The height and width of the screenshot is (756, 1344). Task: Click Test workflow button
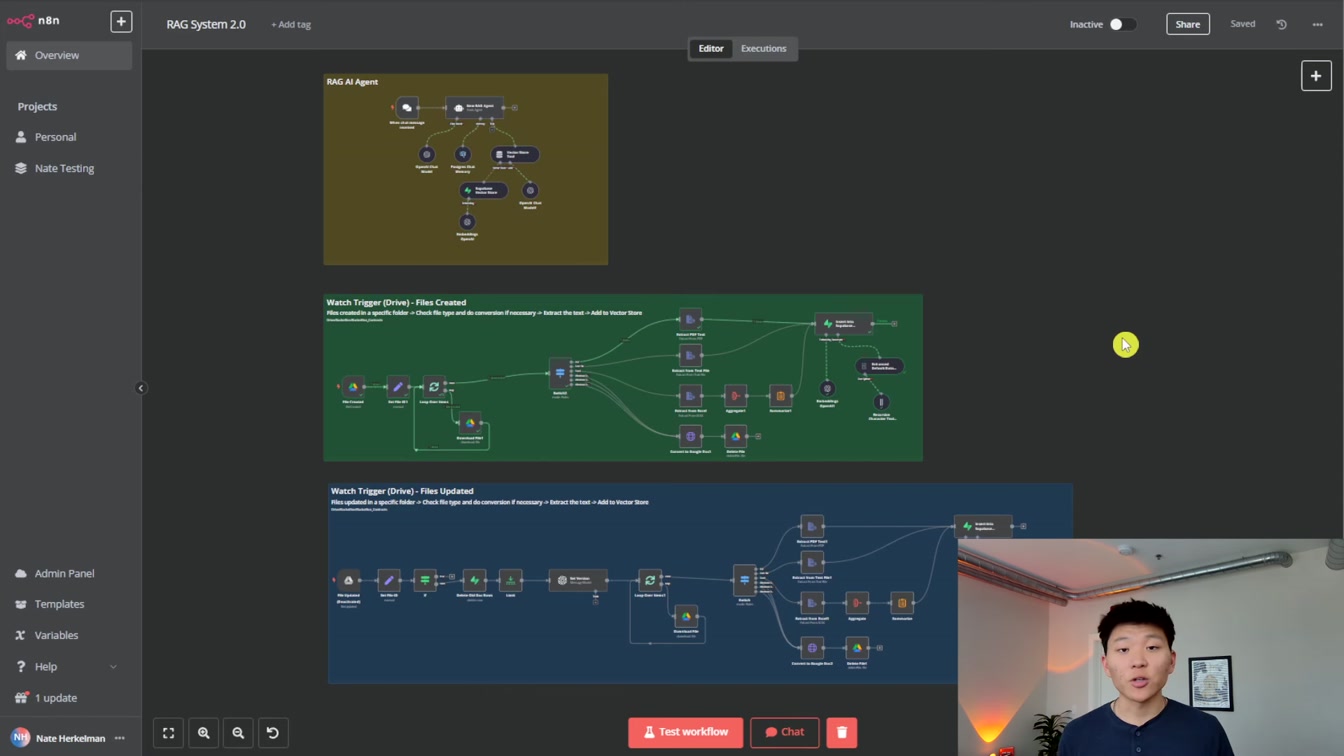(685, 732)
